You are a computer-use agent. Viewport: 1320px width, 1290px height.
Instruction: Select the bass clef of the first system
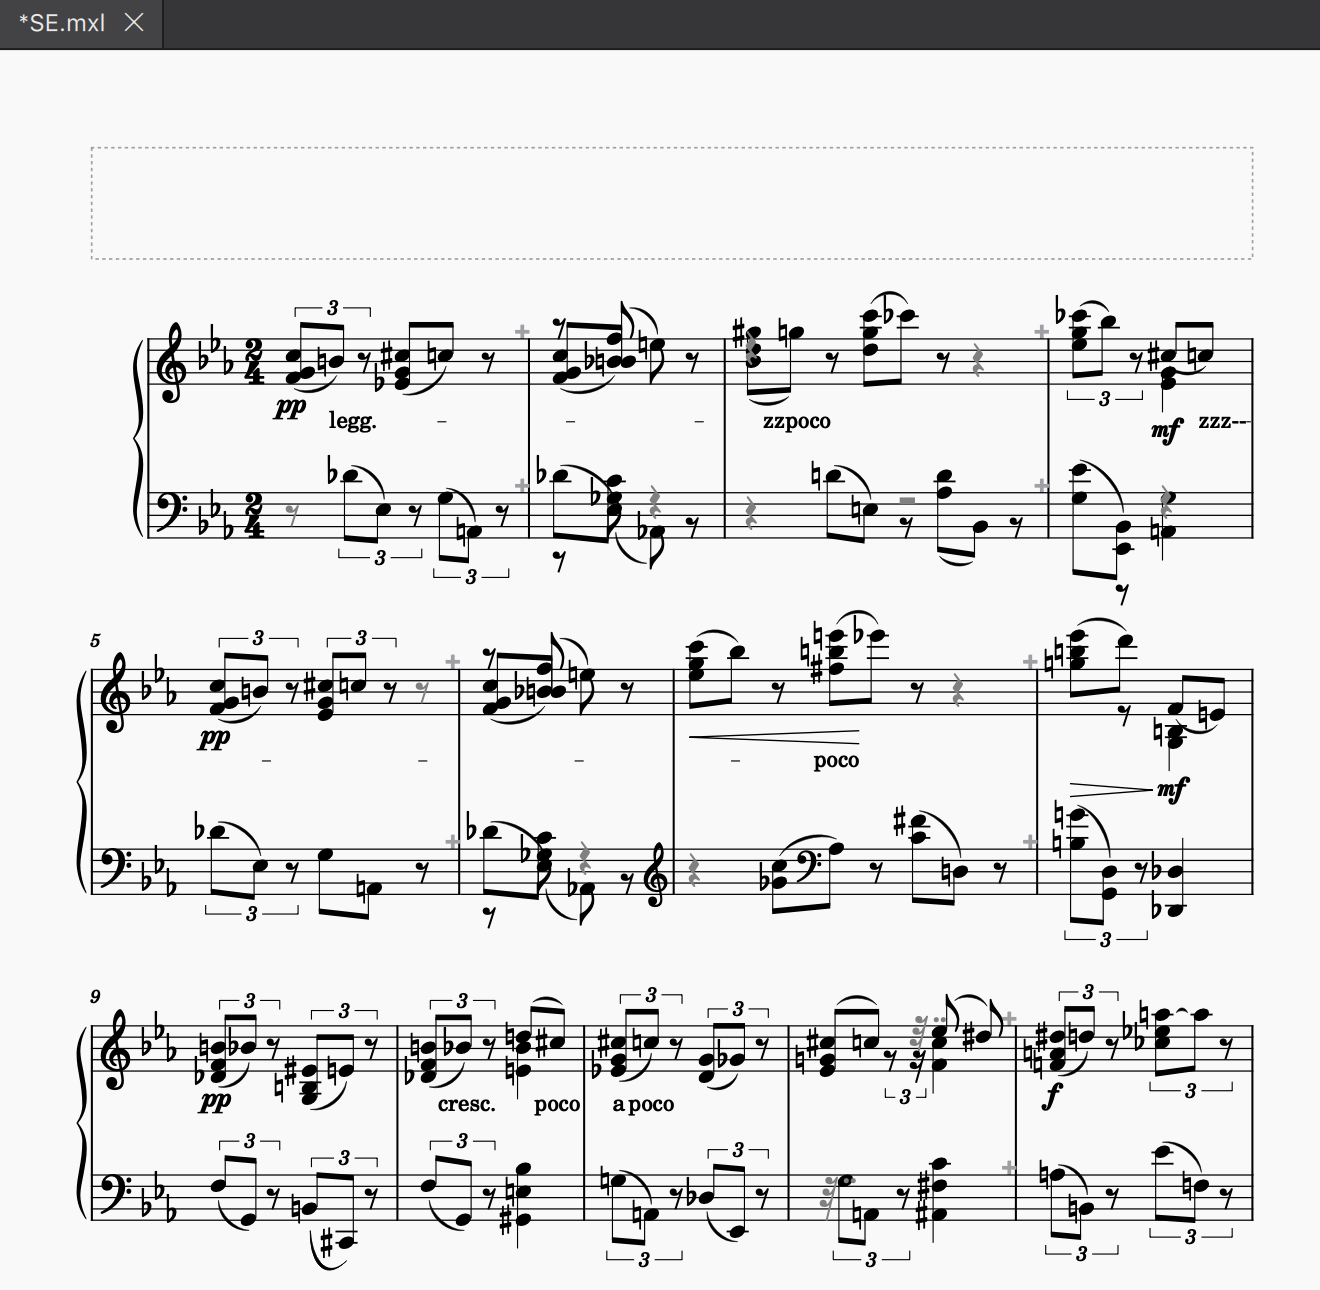click(174, 508)
